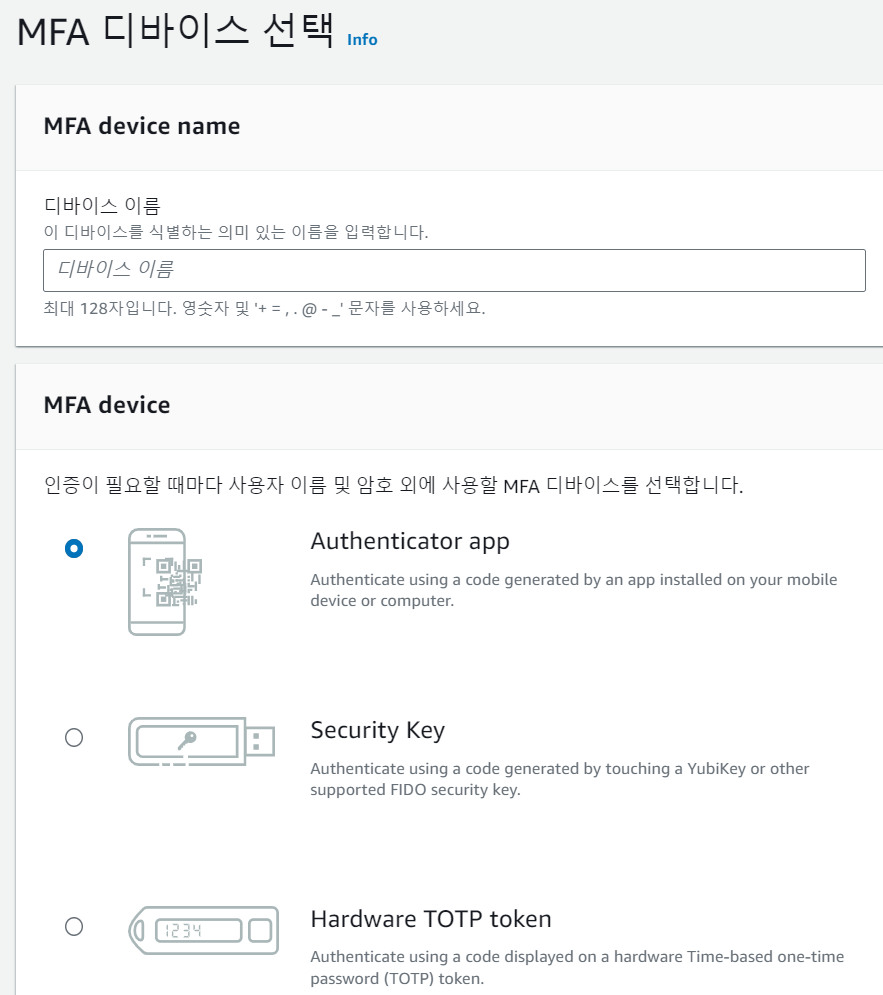883x995 pixels.
Task: Click the 'MFA 디바이스 선택' page title
Action: click(175, 32)
